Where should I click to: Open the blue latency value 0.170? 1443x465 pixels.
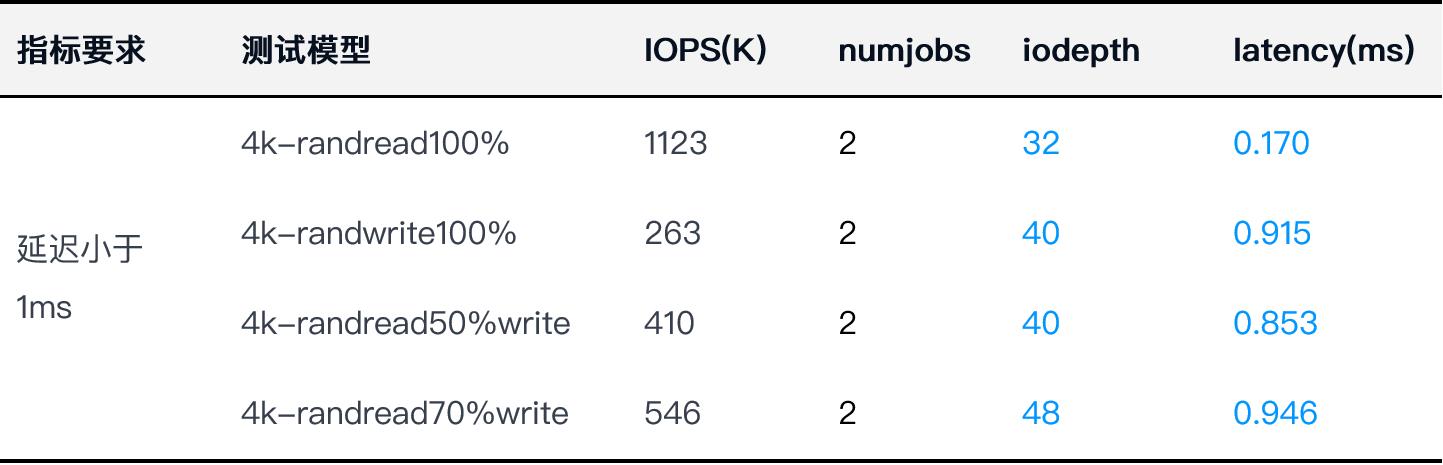tap(1271, 144)
